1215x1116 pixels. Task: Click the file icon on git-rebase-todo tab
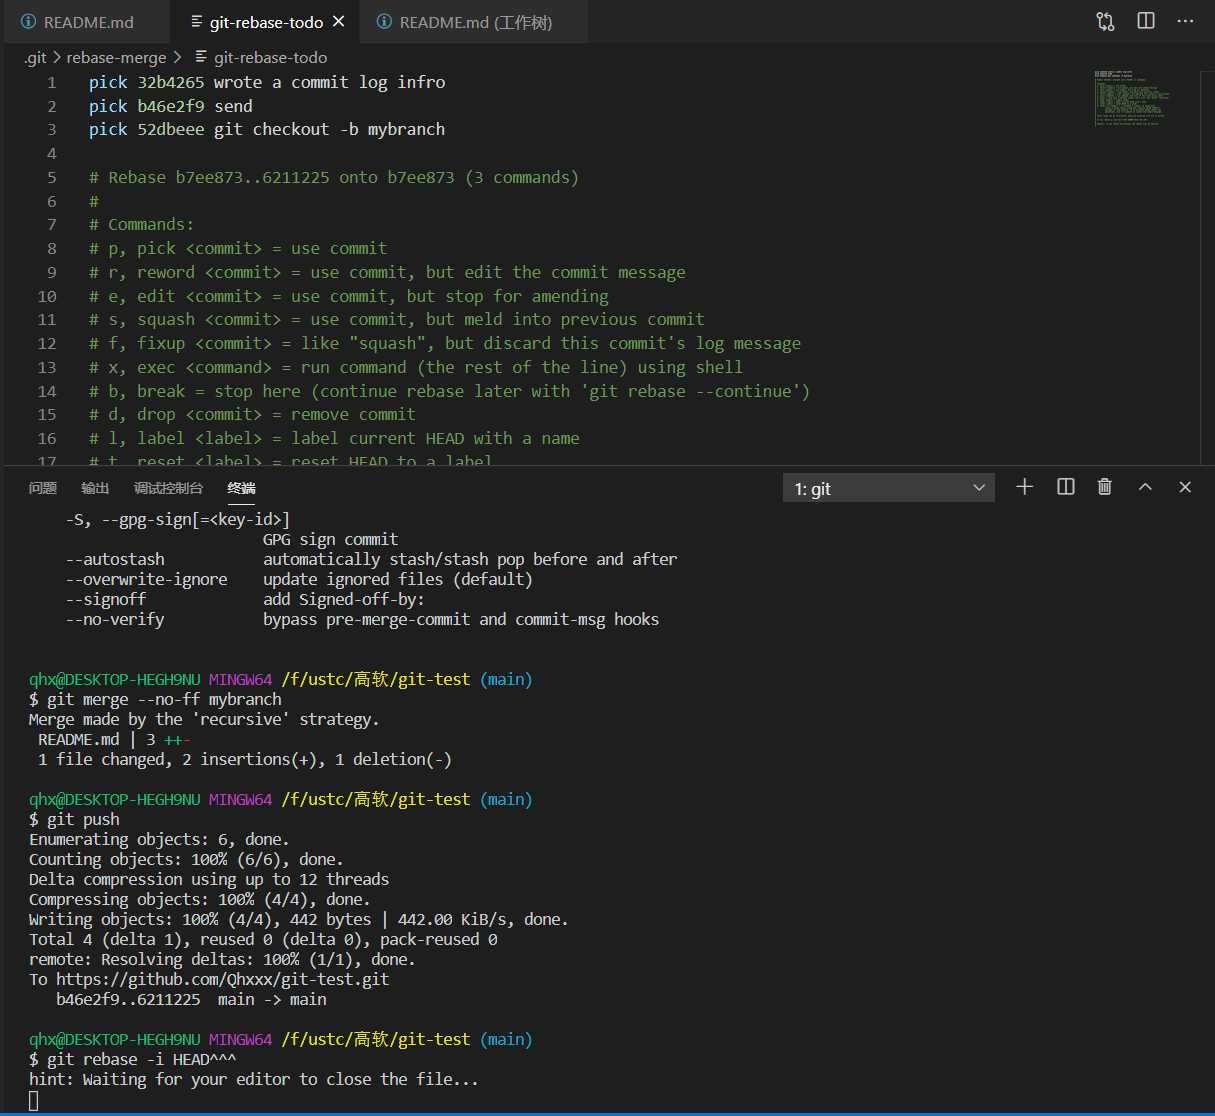196,22
